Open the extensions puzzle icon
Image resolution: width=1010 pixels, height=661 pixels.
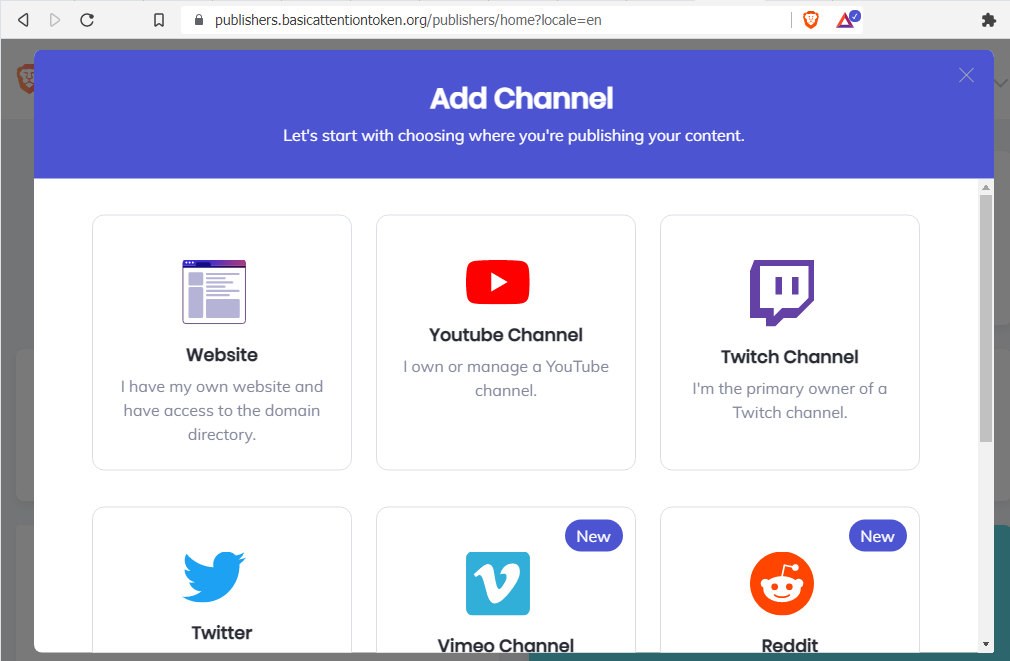988,20
